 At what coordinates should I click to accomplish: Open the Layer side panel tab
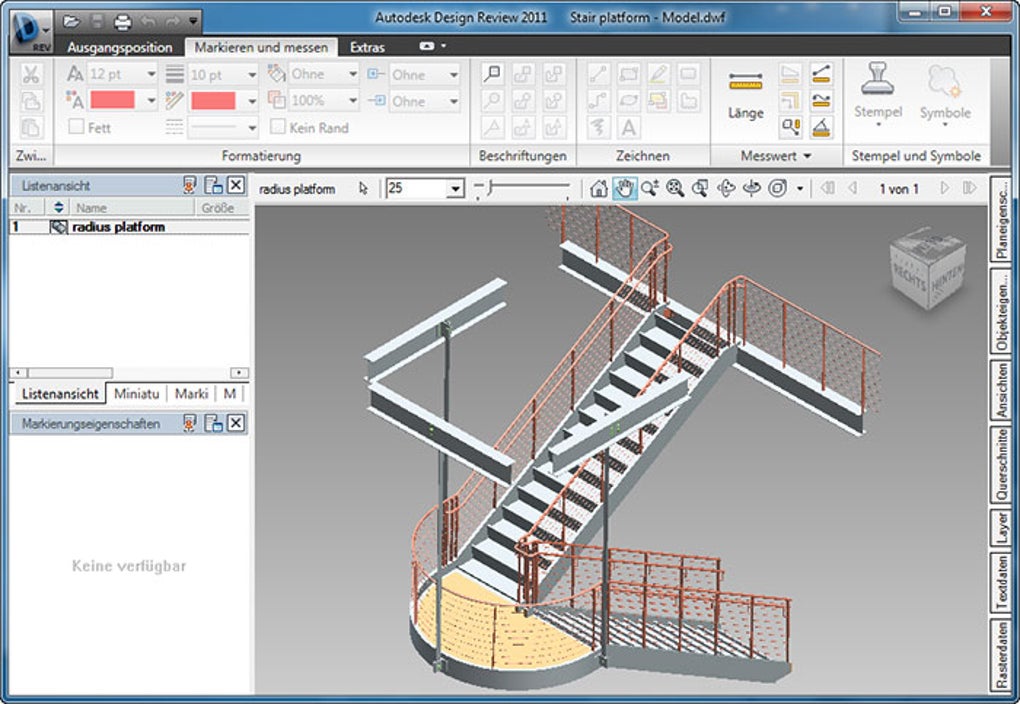(x=1001, y=528)
